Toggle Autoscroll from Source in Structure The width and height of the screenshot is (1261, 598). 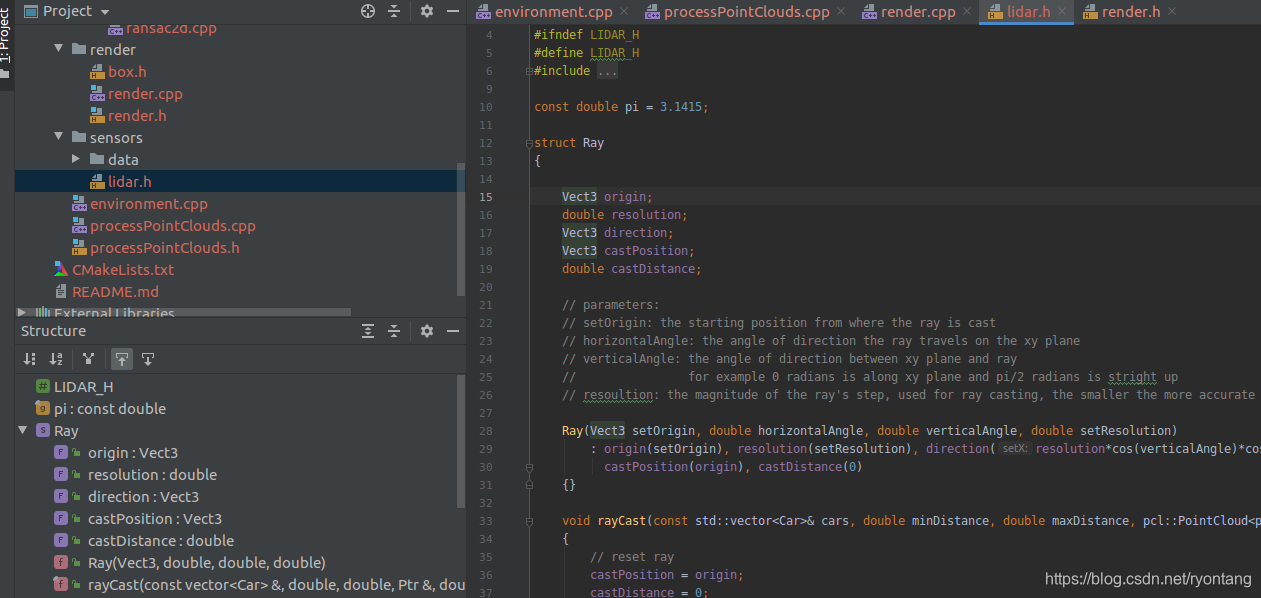point(148,358)
